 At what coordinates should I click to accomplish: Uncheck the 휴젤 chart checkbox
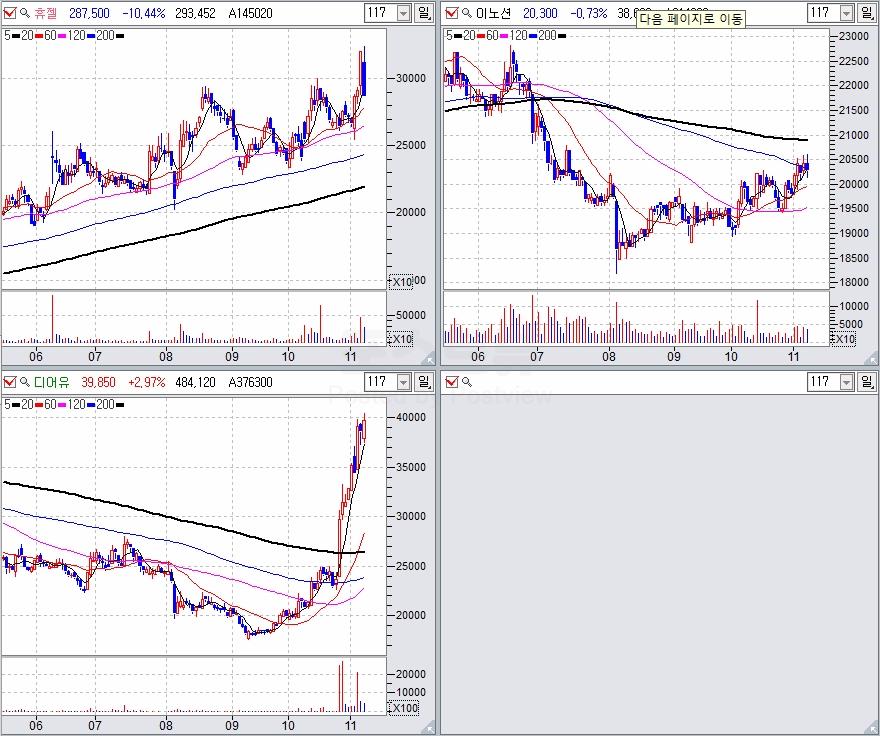(x=10, y=13)
